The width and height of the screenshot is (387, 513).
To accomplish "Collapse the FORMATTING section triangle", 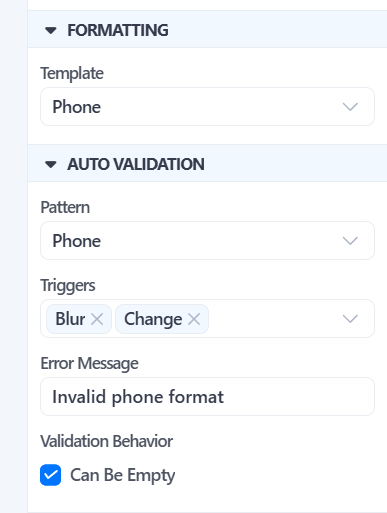I will click(x=51, y=31).
